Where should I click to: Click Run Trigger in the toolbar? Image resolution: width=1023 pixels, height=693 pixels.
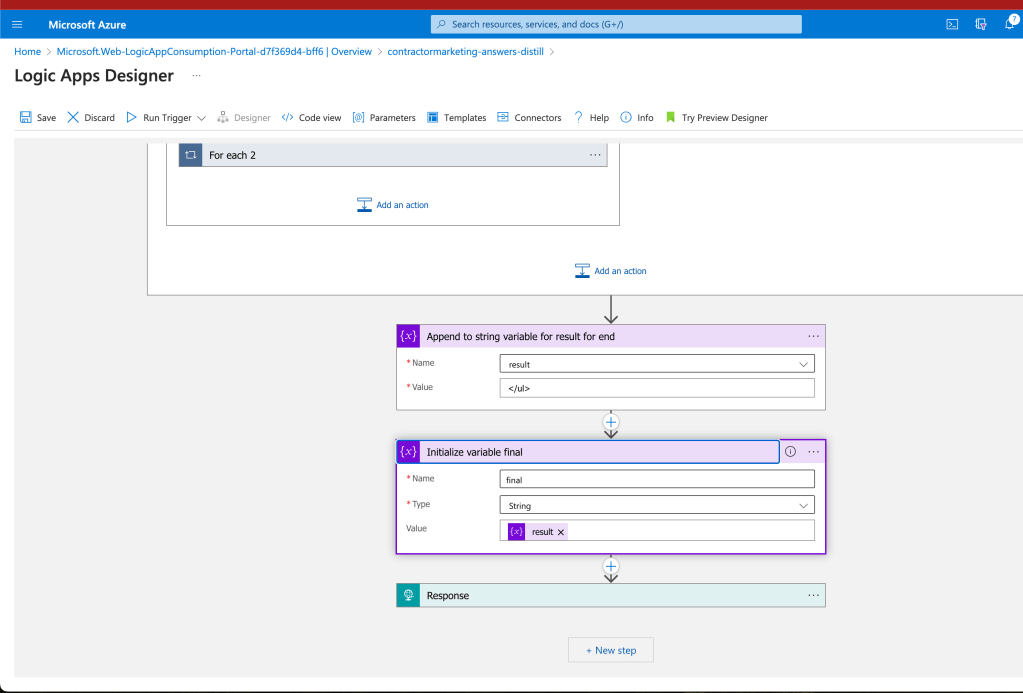click(159, 117)
